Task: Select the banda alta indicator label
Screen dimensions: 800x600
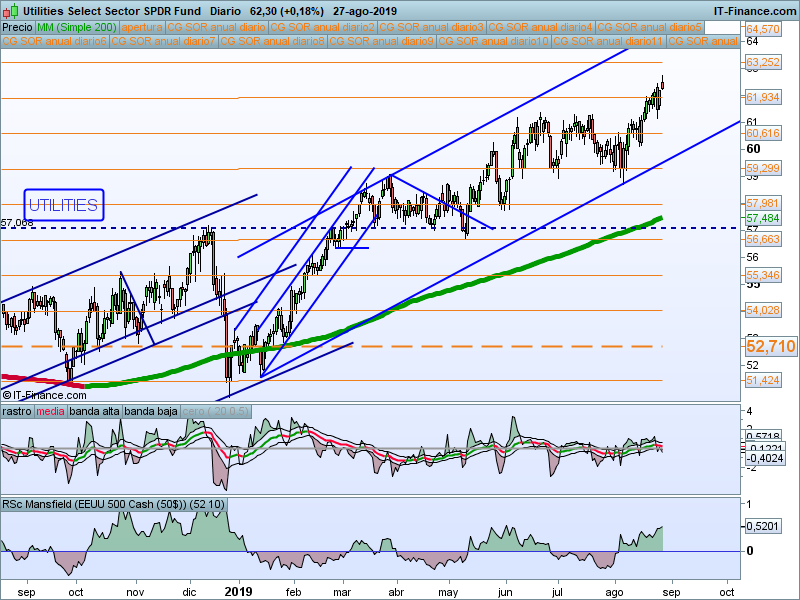Action: click(x=94, y=411)
